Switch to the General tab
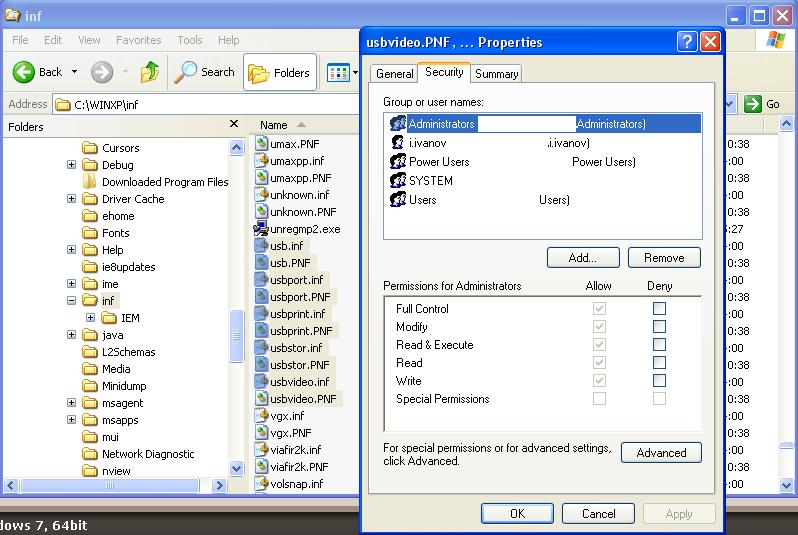Image resolution: width=798 pixels, height=535 pixels. 394,74
